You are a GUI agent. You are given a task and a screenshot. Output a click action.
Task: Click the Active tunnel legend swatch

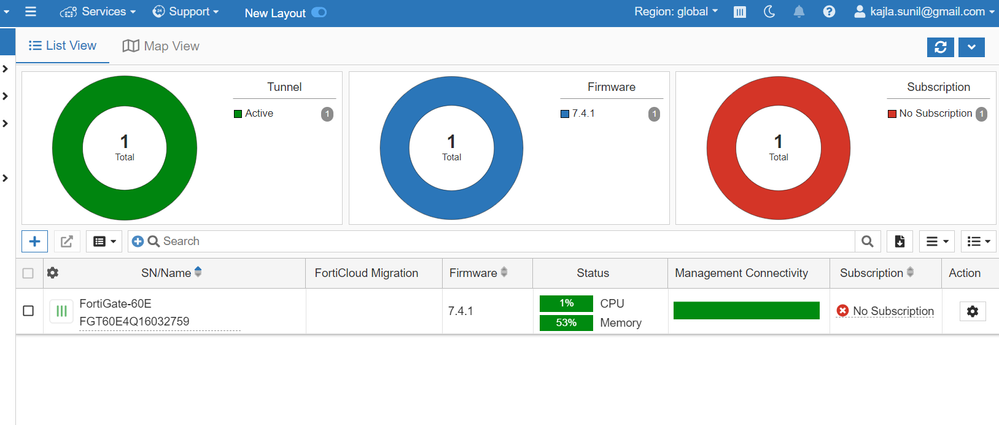point(238,114)
